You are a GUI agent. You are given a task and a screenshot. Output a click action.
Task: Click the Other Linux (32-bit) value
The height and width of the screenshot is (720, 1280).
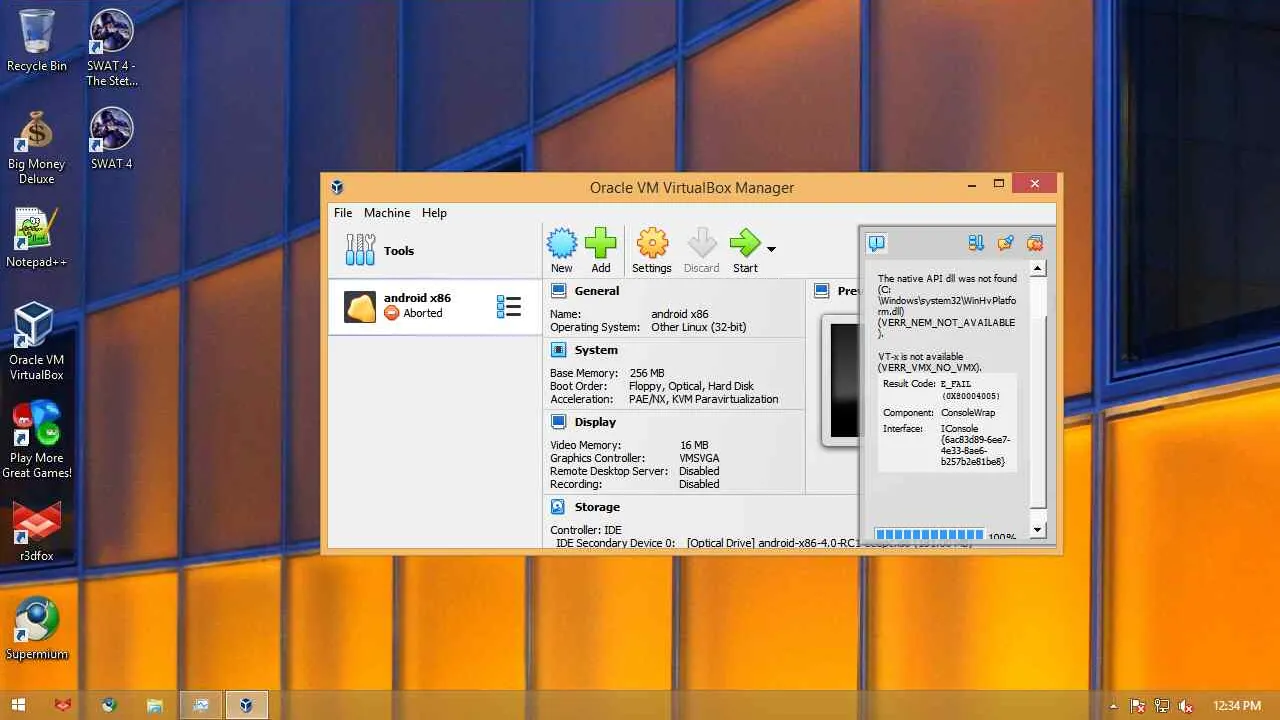(x=699, y=327)
